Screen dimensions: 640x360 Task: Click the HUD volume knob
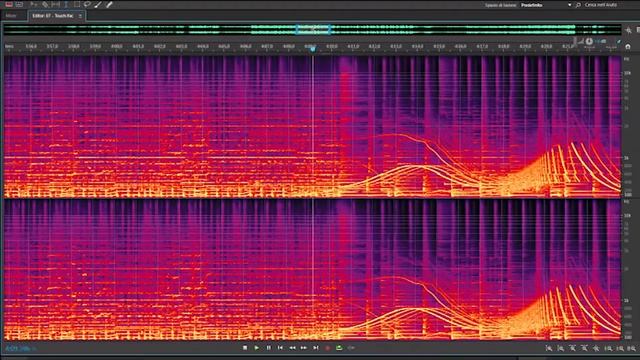click(589, 41)
